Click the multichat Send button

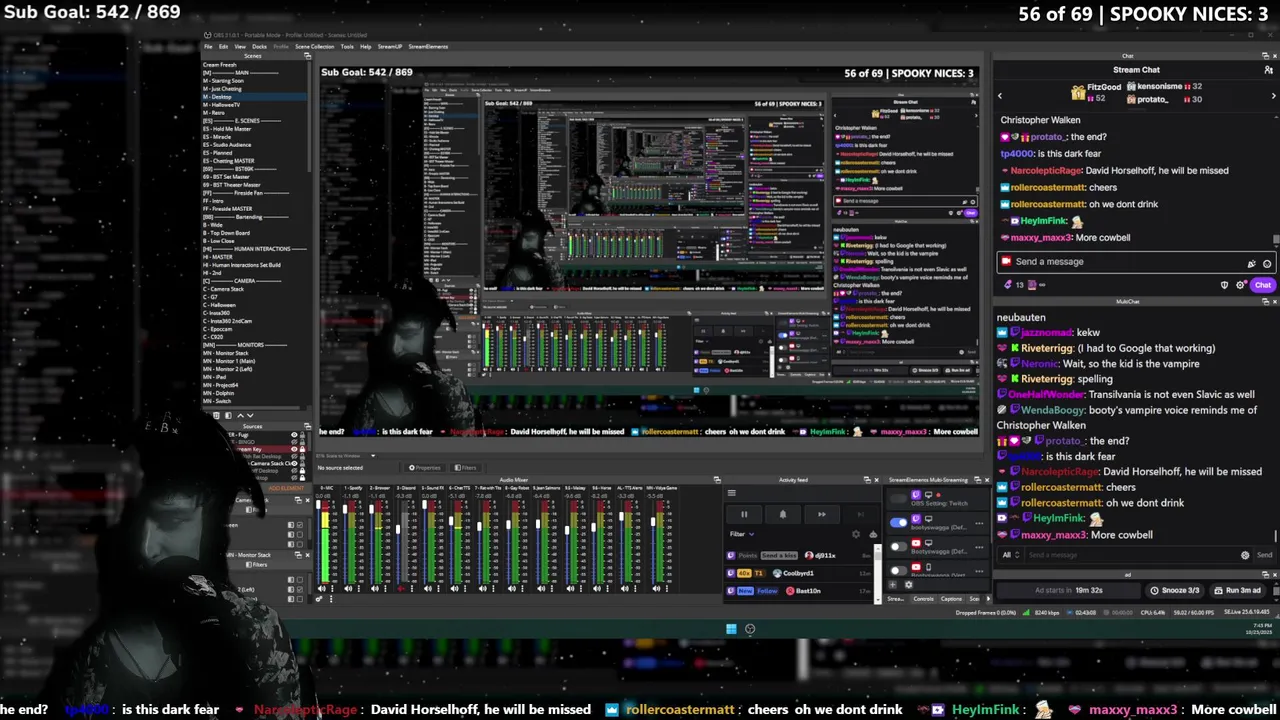pyautogui.click(x=1265, y=555)
